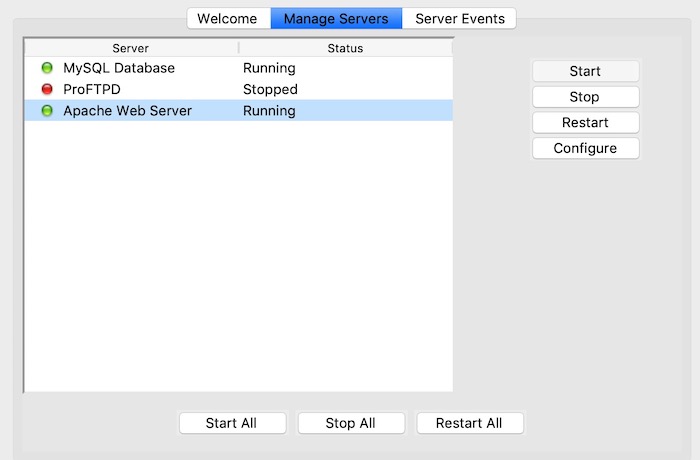Click the red status icon beside ProFTPD
The image size is (700, 460).
tap(47, 90)
